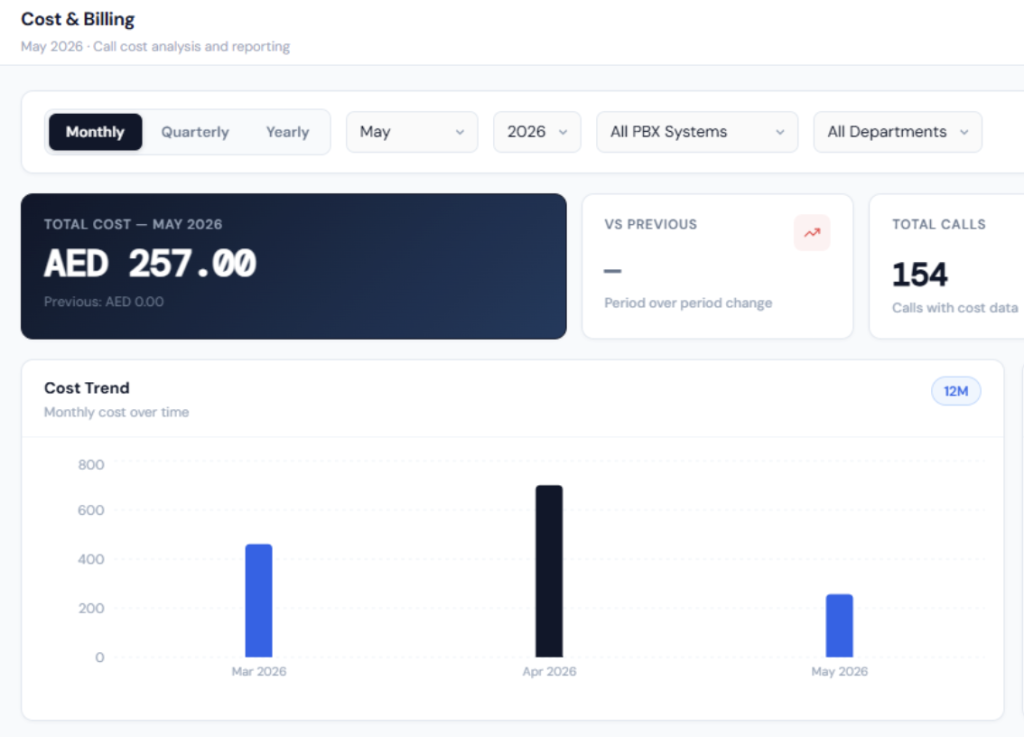Image resolution: width=1024 pixels, height=737 pixels.
Task: Click the chevron in the 2026 year selector
Action: coord(563,132)
